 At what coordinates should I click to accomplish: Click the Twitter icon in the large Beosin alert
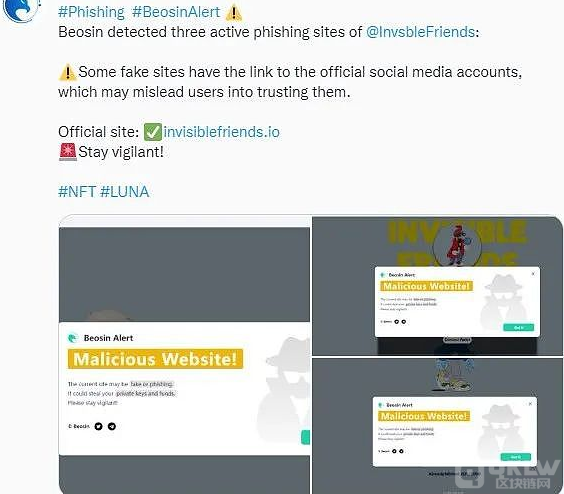pos(98,426)
